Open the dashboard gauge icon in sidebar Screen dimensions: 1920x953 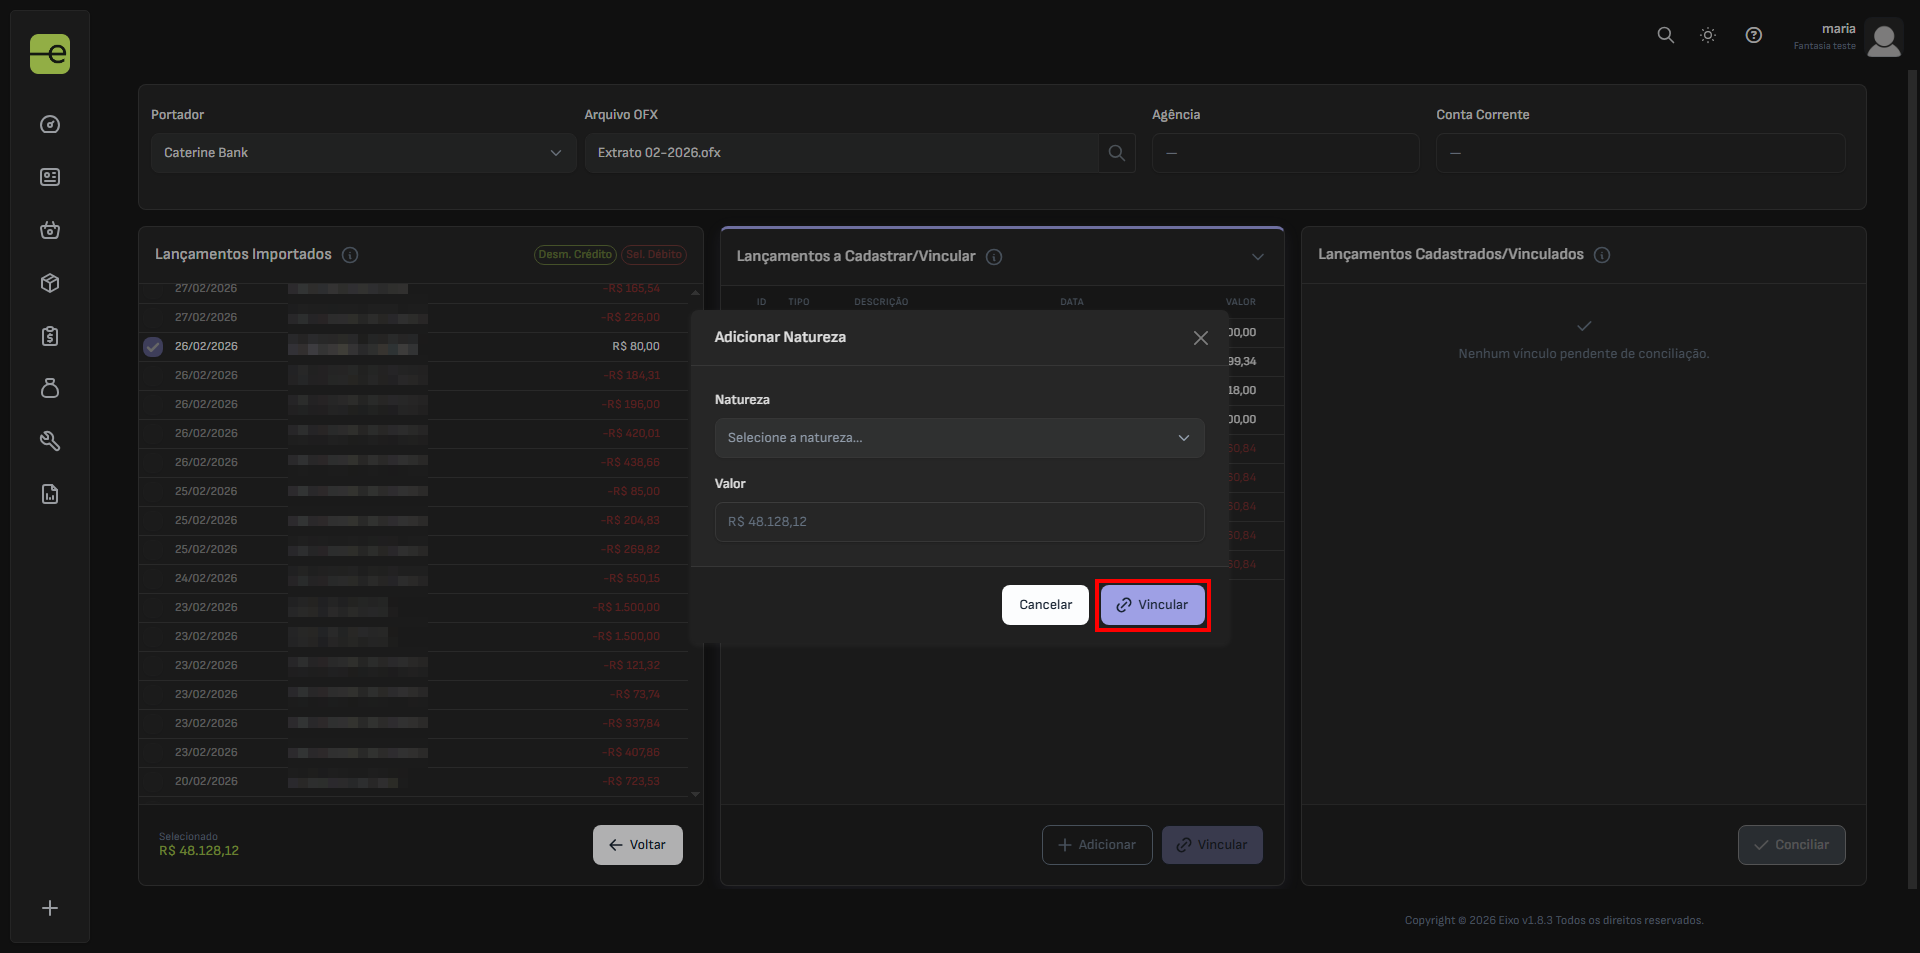[x=50, y=125]
